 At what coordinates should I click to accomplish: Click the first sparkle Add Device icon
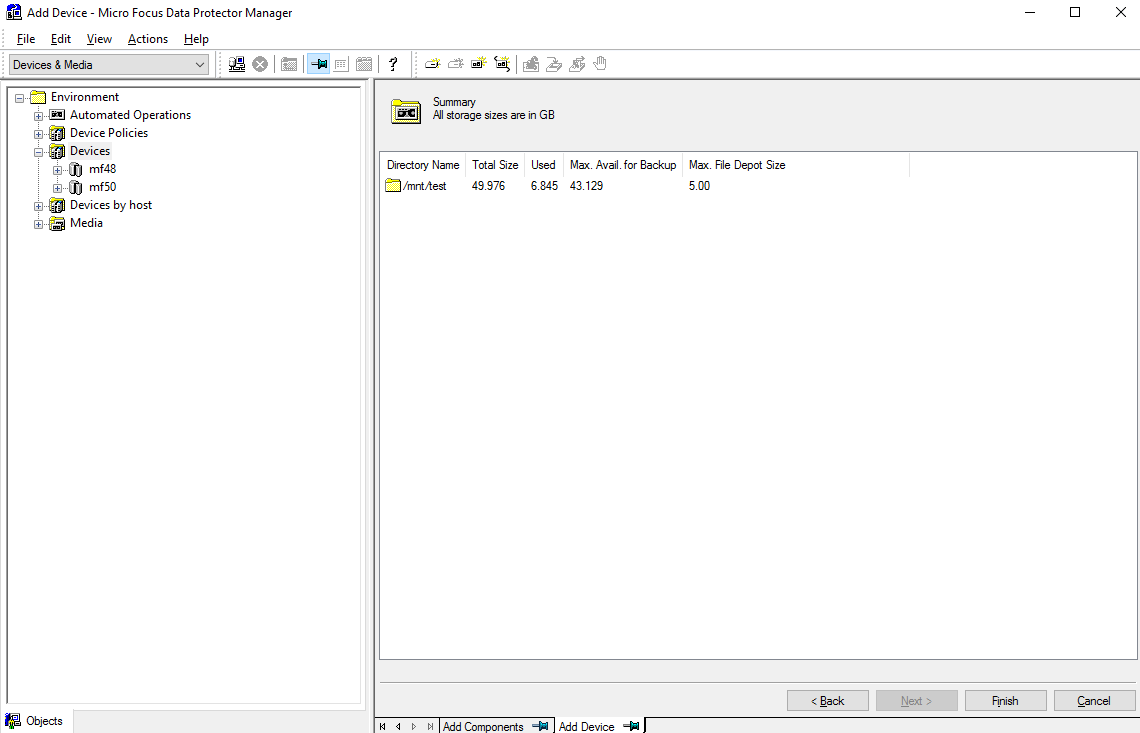point(433,64)
